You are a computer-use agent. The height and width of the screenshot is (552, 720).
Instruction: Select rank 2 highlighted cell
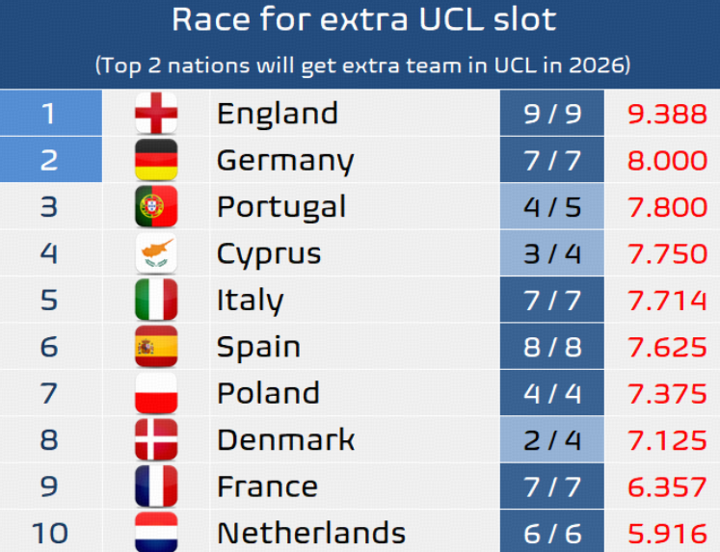(x=50, y=160)
